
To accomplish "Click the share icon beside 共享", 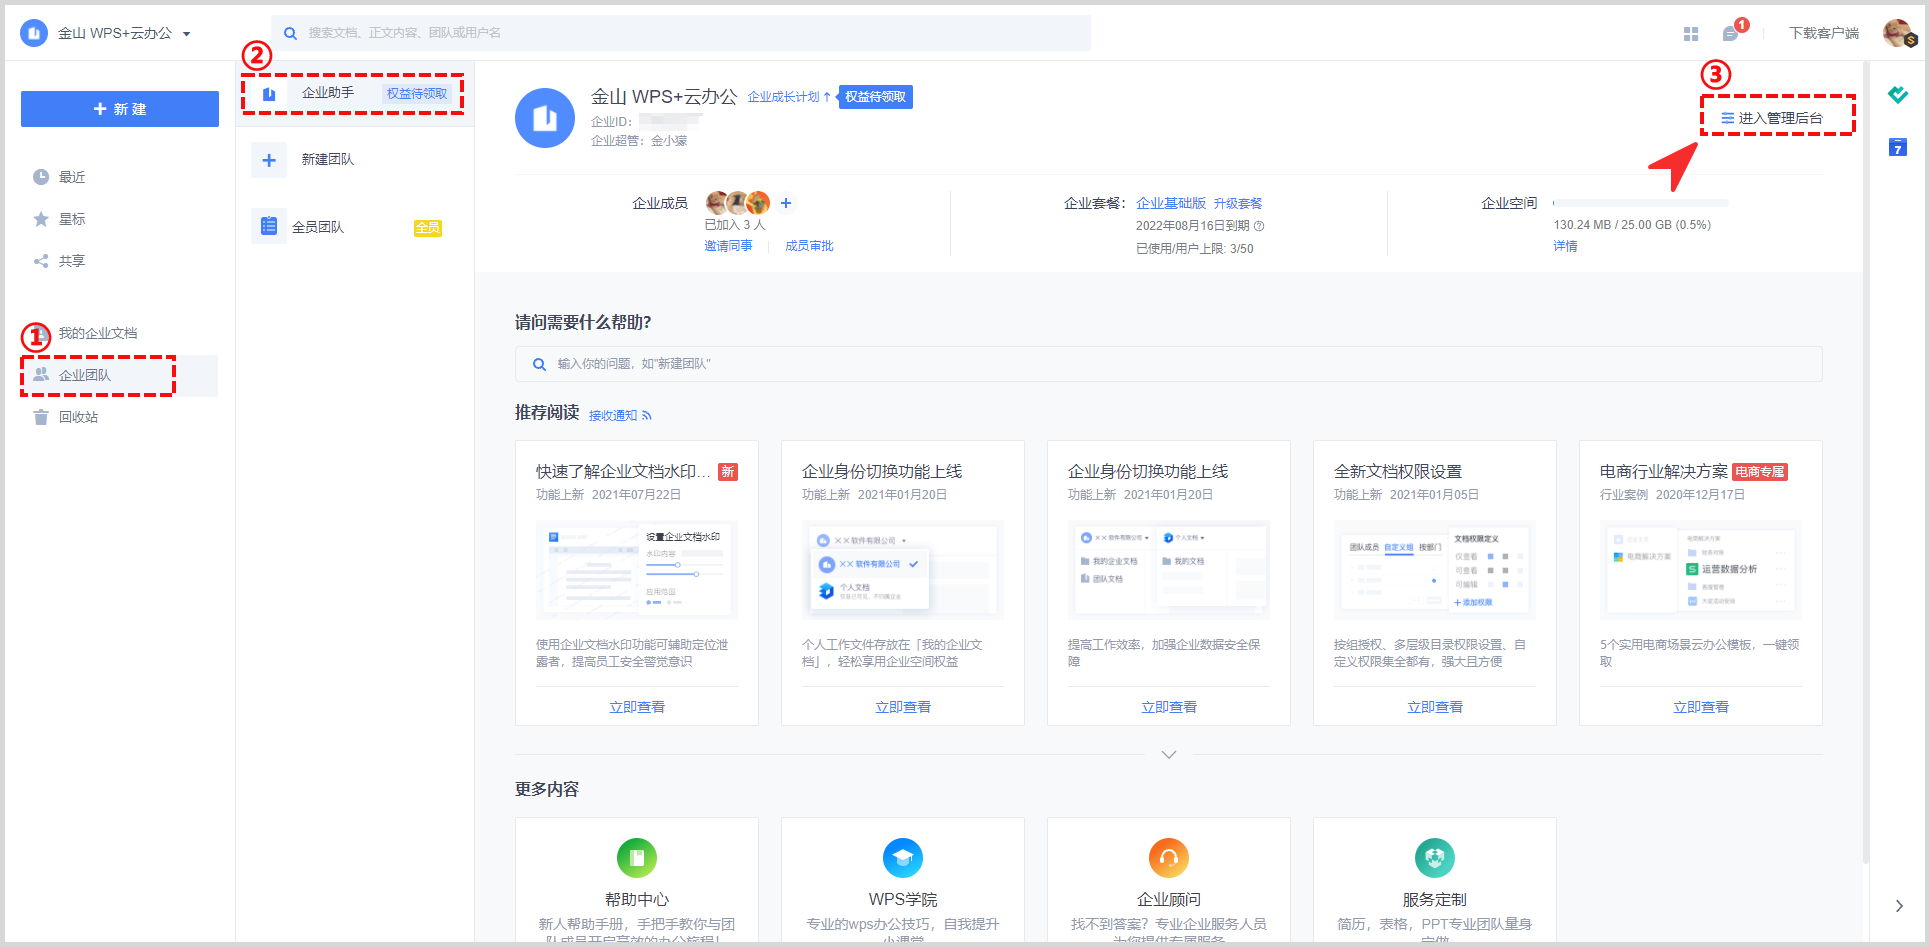I will (41, 261).
